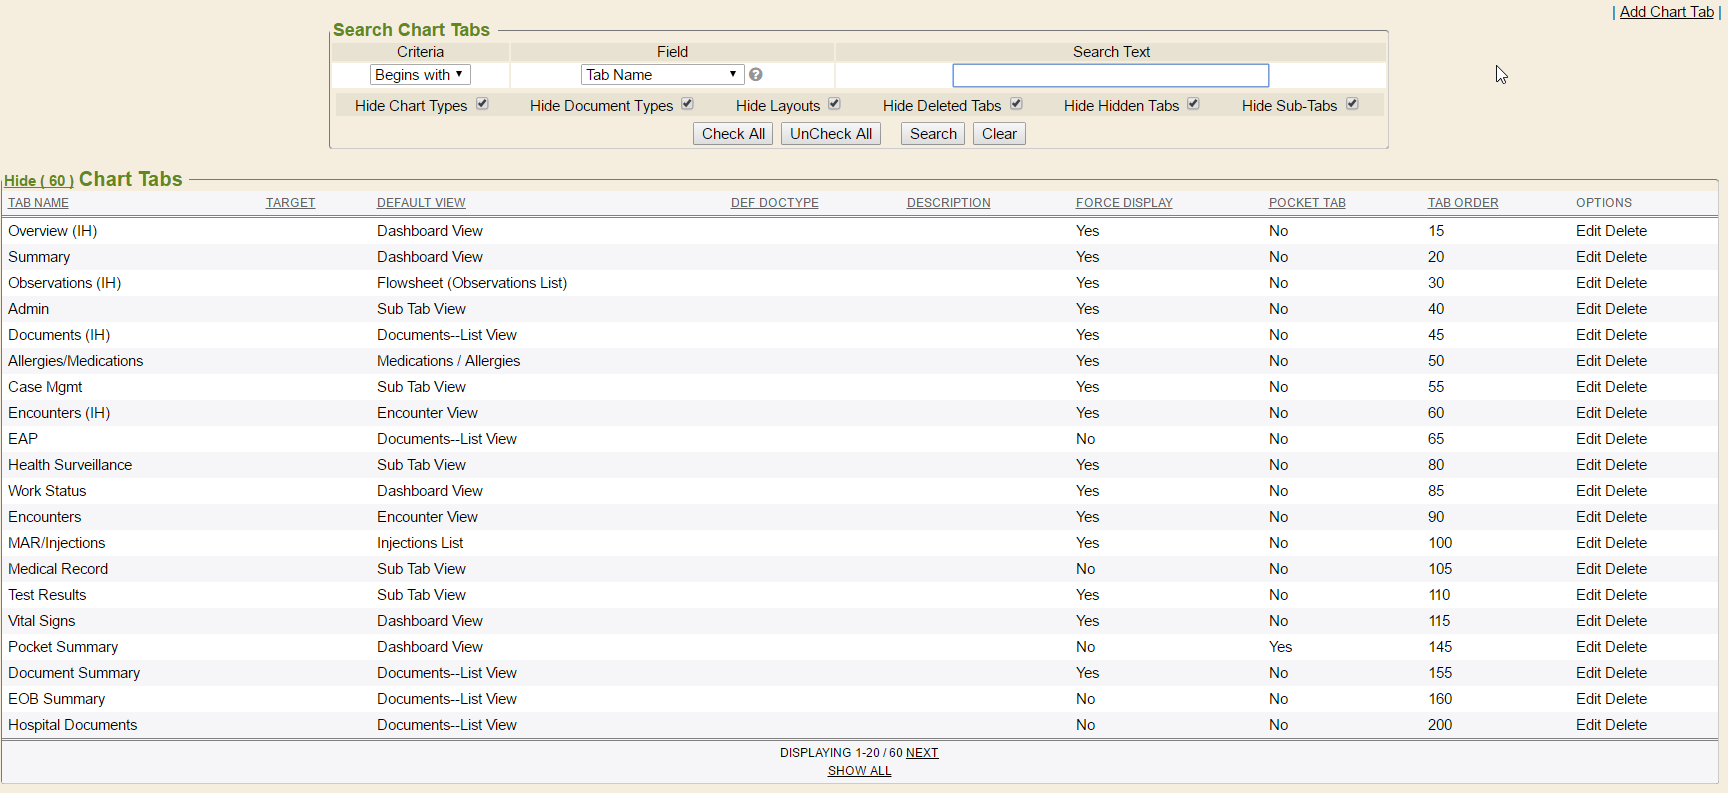The width and height of the screenshot is (1728, 793).
Task: Collapse the Chart Tabs list via Hide (60)
Action: pos(38,181)
